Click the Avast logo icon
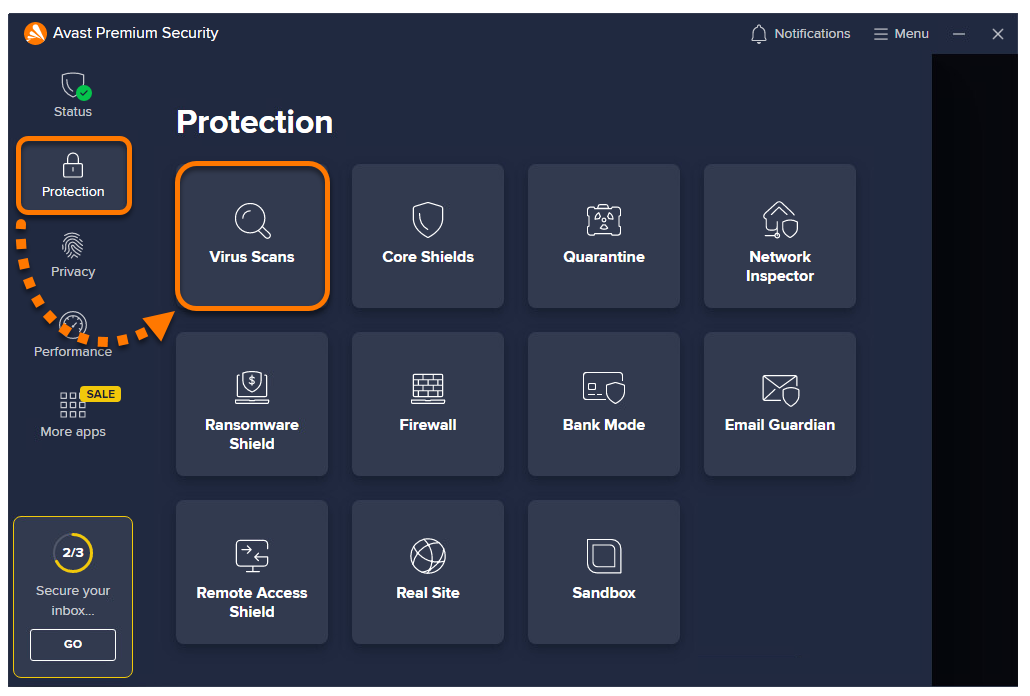 [x=35, y=33]
